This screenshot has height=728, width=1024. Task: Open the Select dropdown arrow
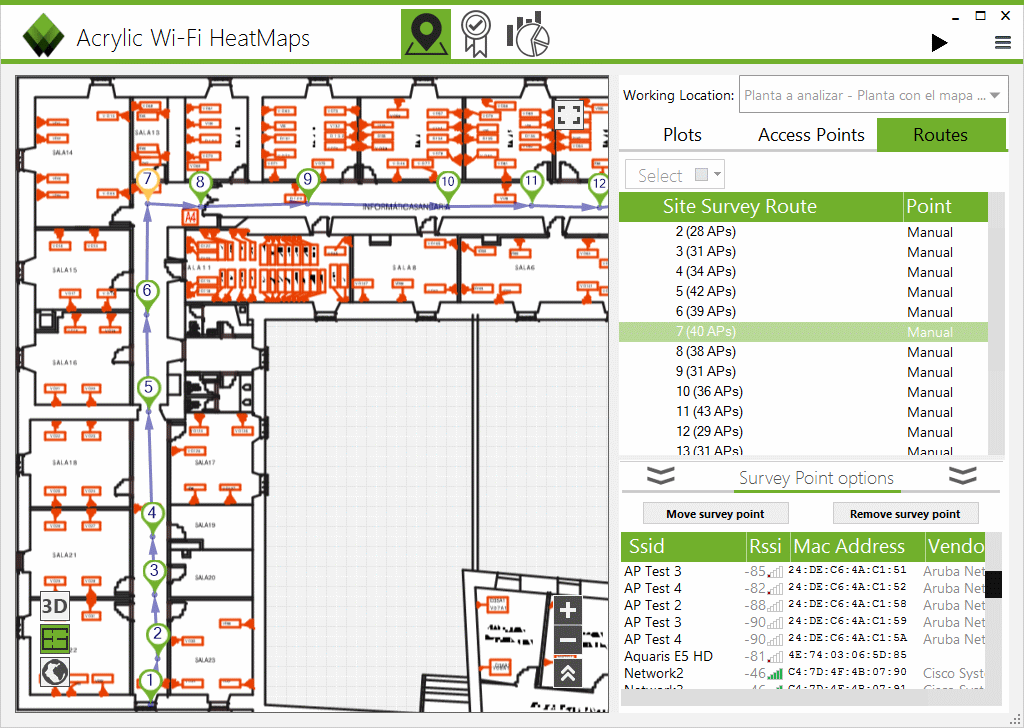pyautogui.click(x=718, y=174)
